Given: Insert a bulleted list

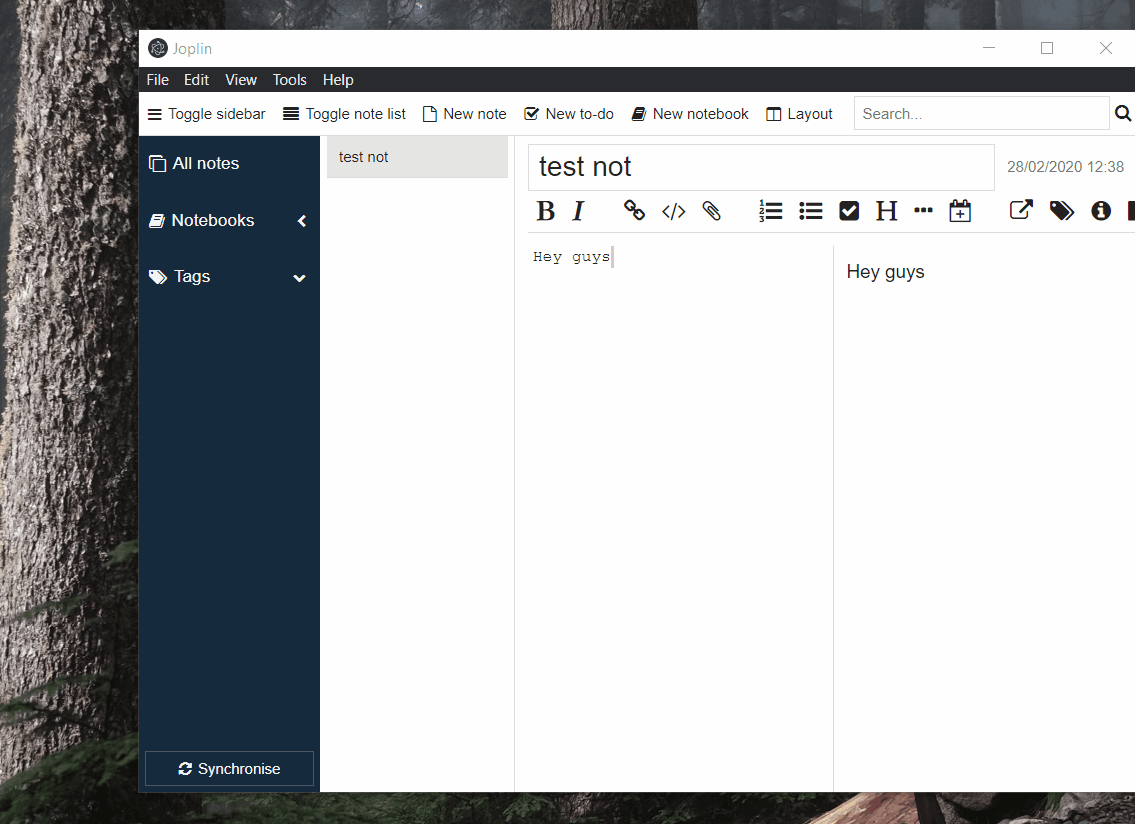Looking at the screenshot, I should (810, 211).
